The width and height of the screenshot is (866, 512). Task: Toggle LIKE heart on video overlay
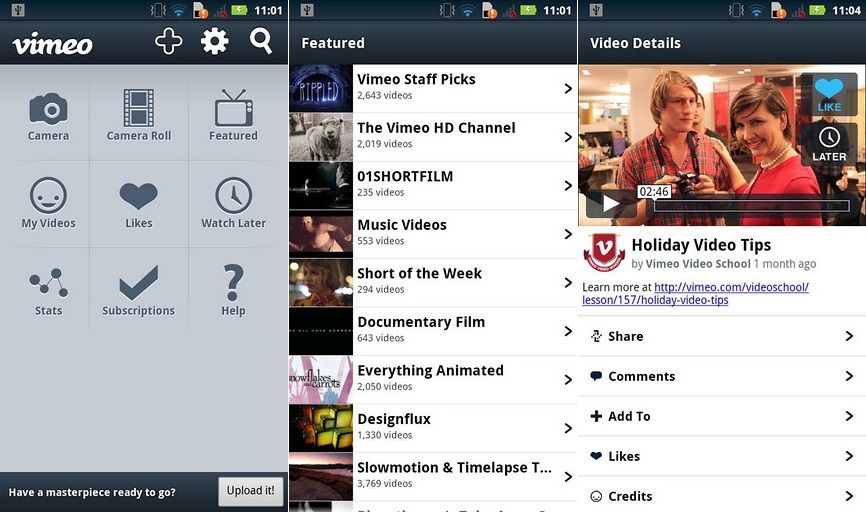pos(829,94)
